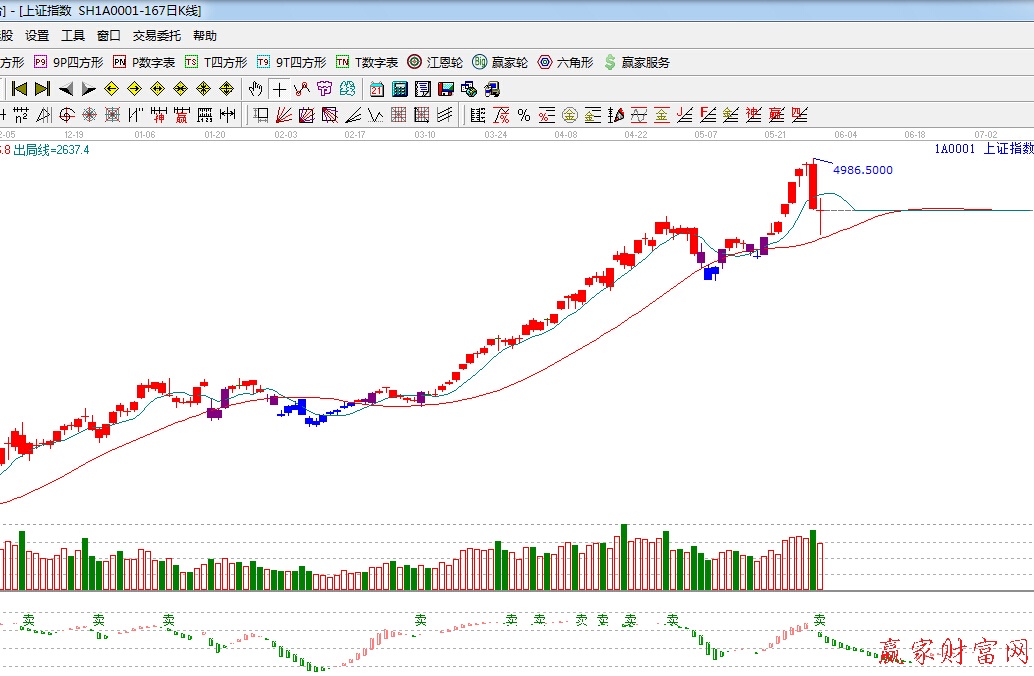Open the 设置 menu
The image size is (1034, 676).
(37, 36)
